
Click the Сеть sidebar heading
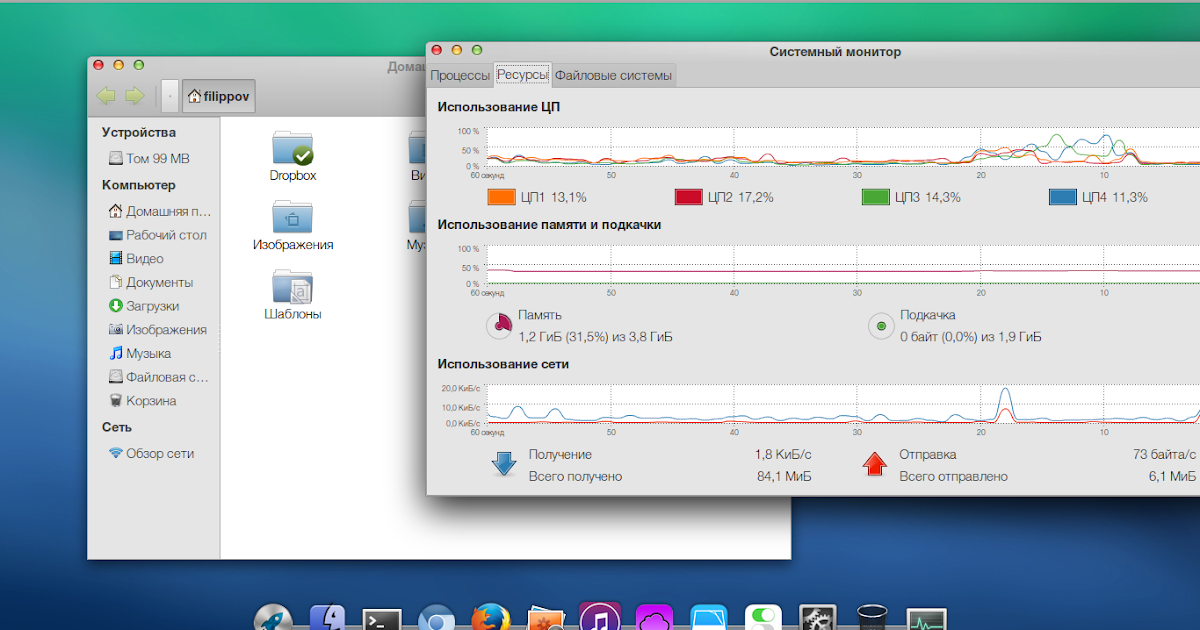tap(116, 427)
